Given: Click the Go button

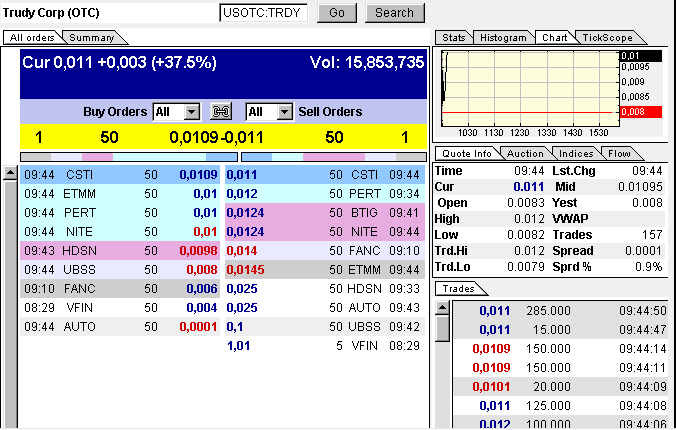Looking at the screenshot, I should click(337, 13).
